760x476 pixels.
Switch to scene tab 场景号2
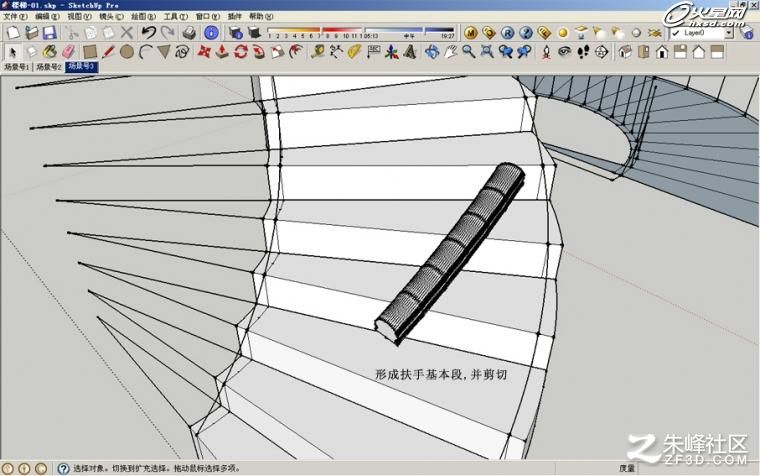(x=49, y=67)
